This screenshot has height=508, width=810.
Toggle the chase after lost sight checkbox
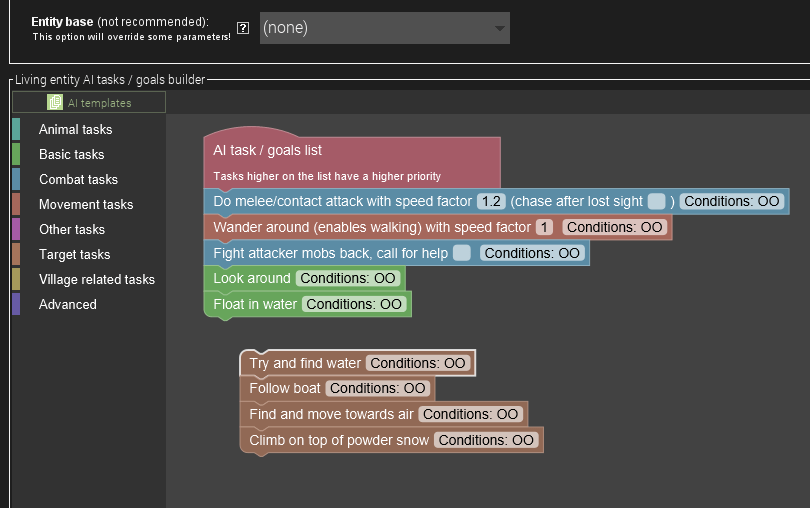click(657, 201)
